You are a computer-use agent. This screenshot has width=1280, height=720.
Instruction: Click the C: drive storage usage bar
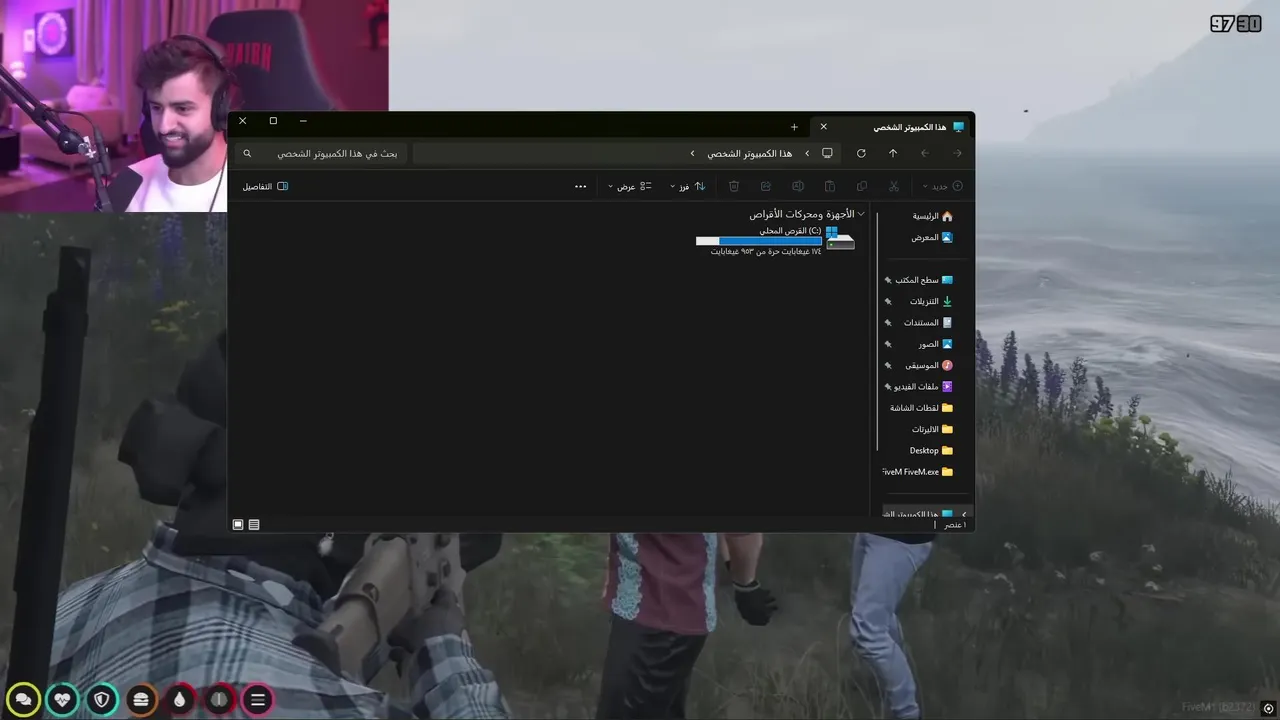pyautogui.click(x=759, y=241)
